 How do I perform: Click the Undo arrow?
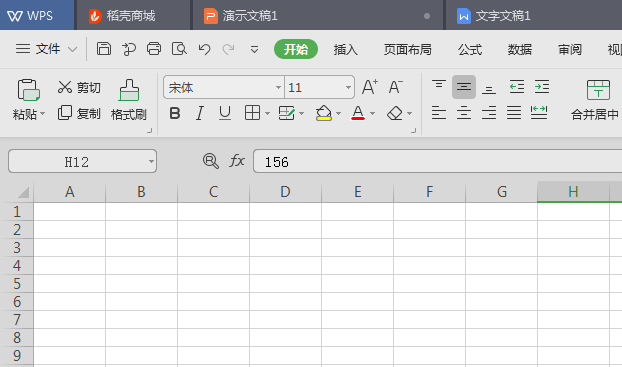click(204, 49)
